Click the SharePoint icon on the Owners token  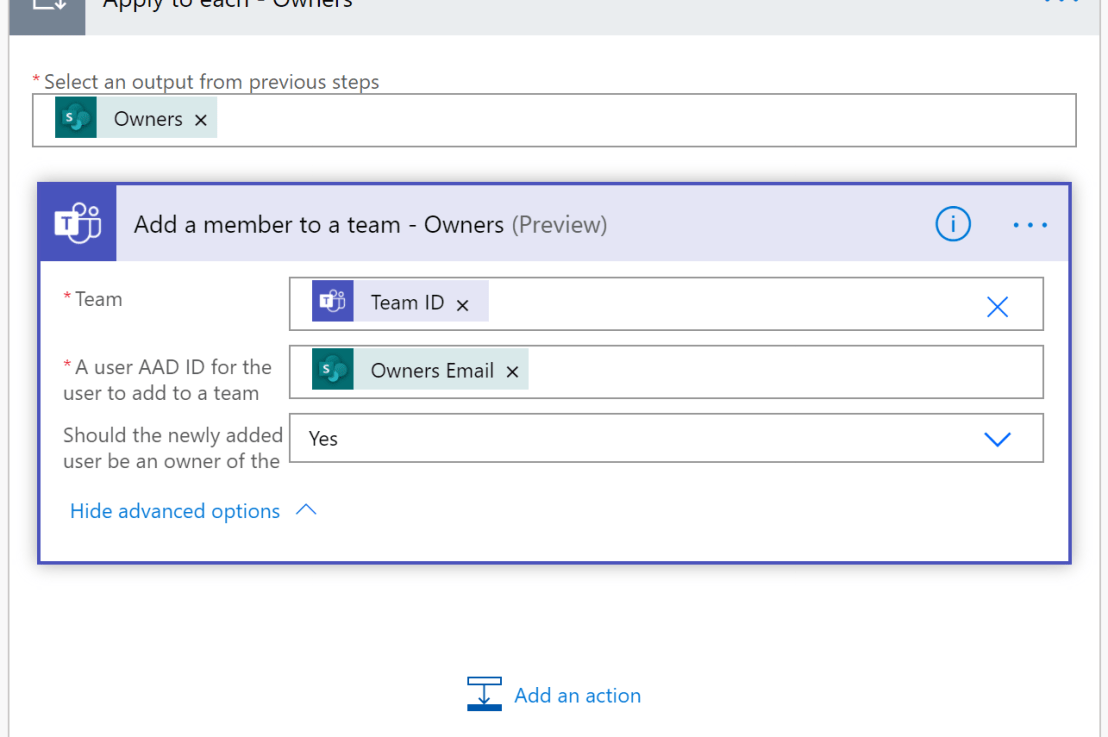[x=75, y=118]
